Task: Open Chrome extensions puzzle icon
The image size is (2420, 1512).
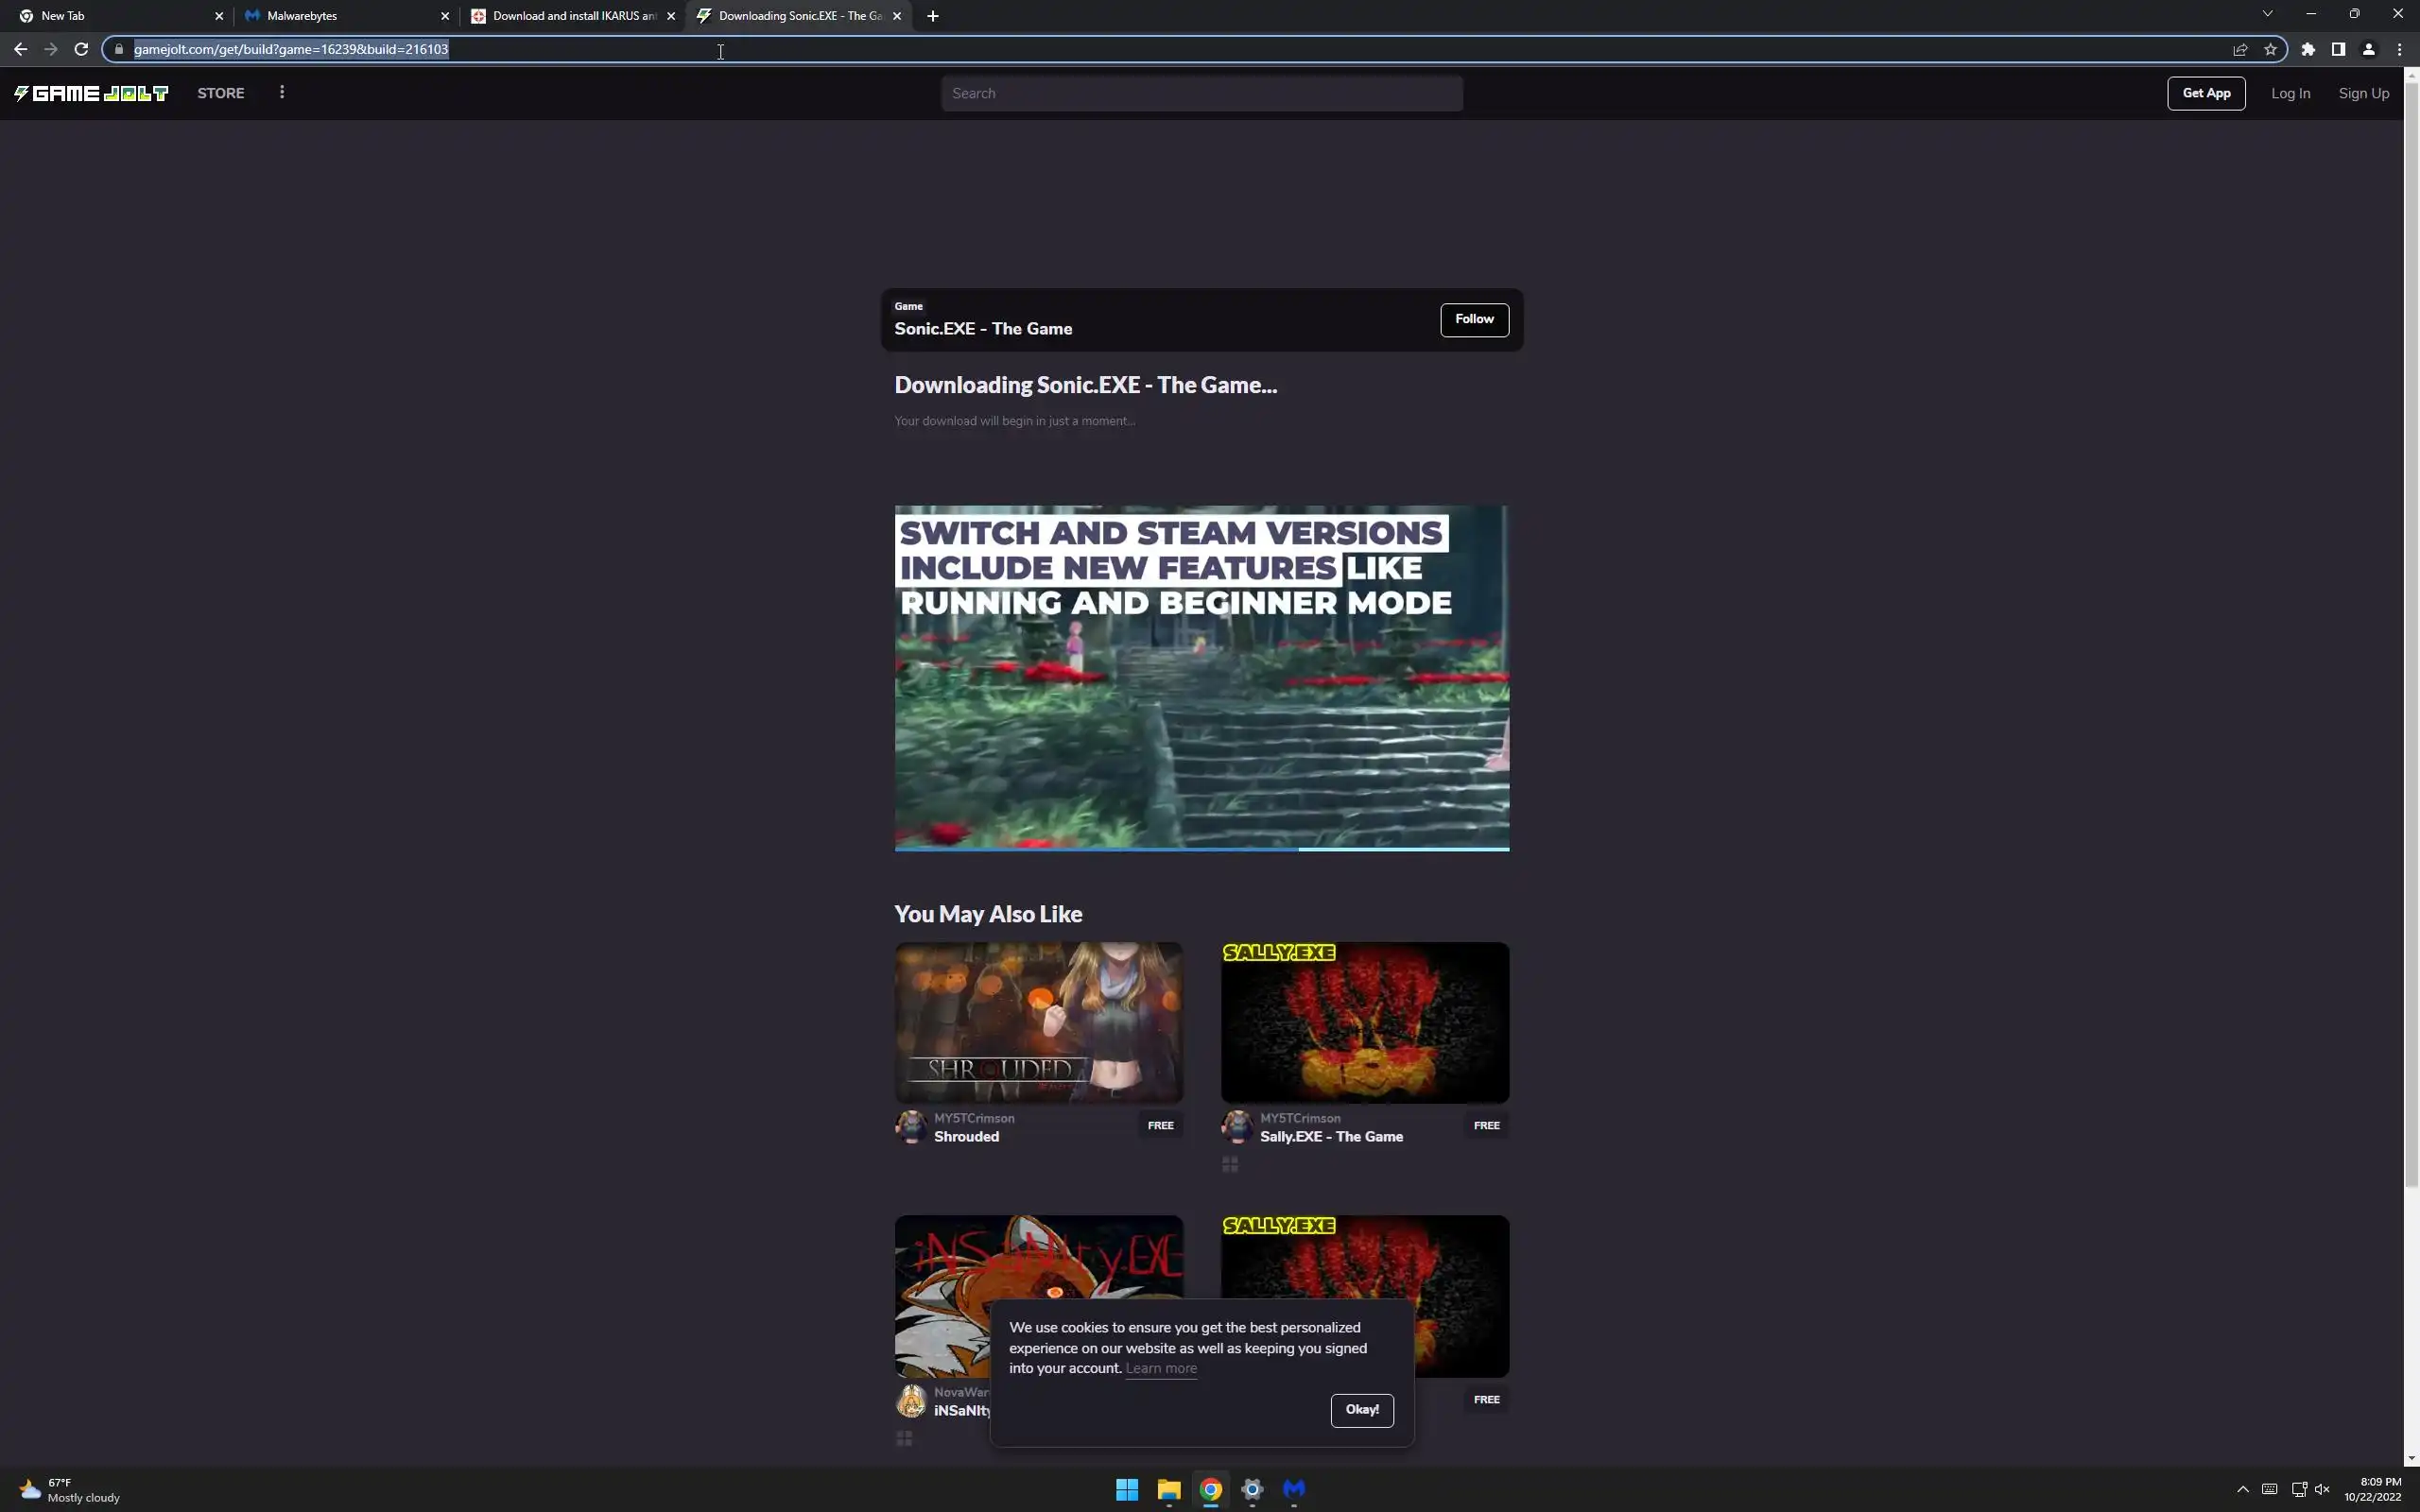Action: (2308, 49)
